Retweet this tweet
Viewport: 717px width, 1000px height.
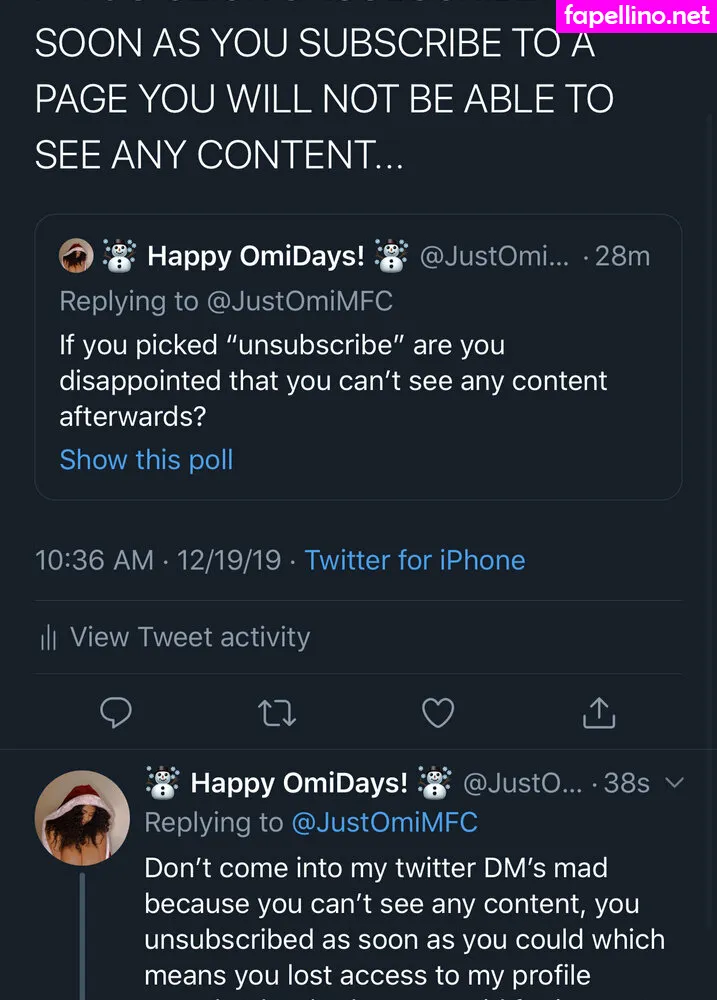pos(277,712)
